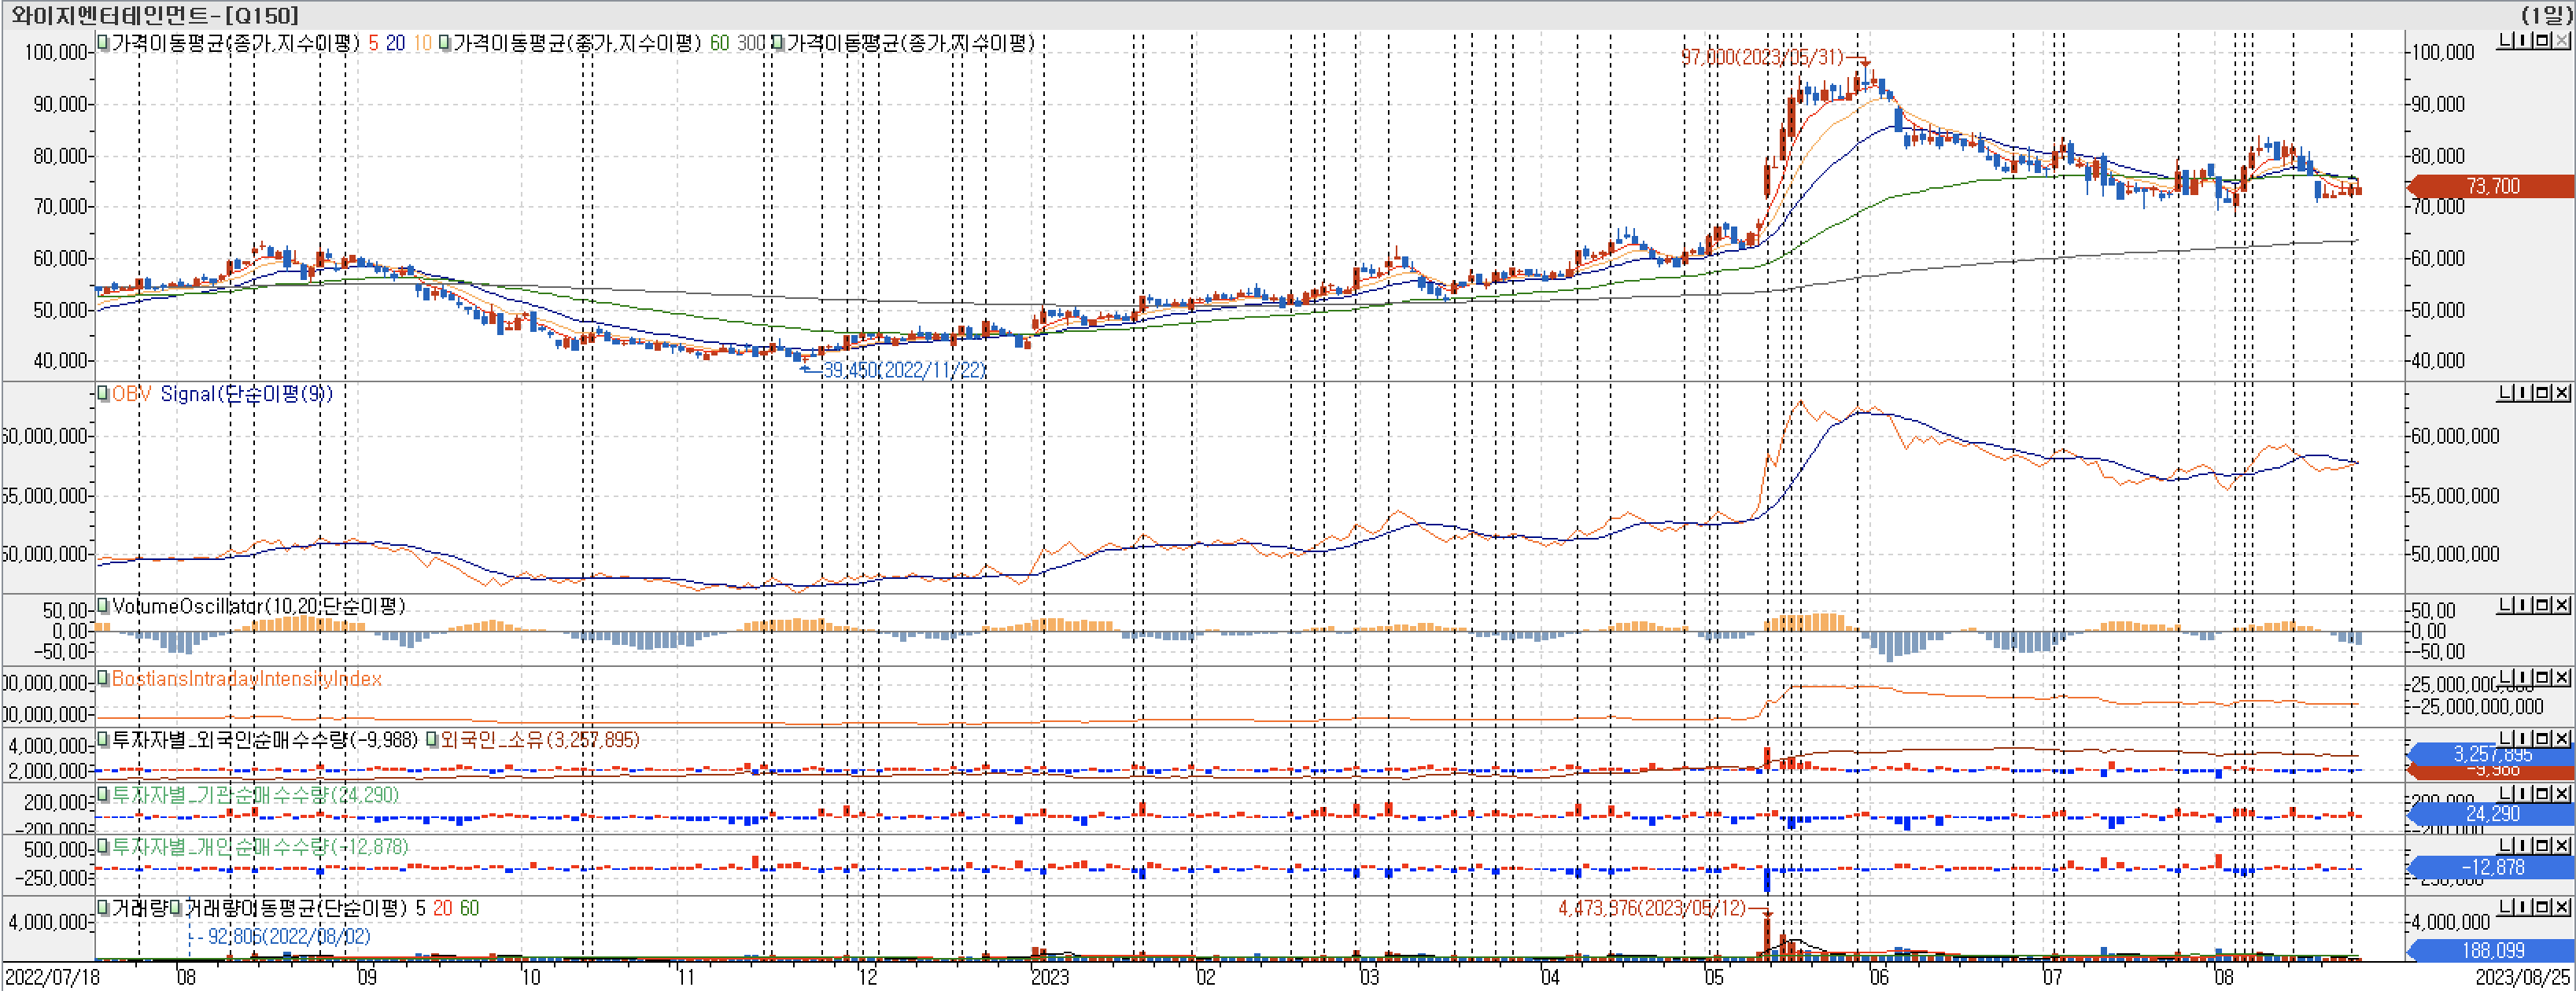Toggle the checkbox before OBV Signal label
Viewport: 2576px width, 991px height.
point(103,393)
